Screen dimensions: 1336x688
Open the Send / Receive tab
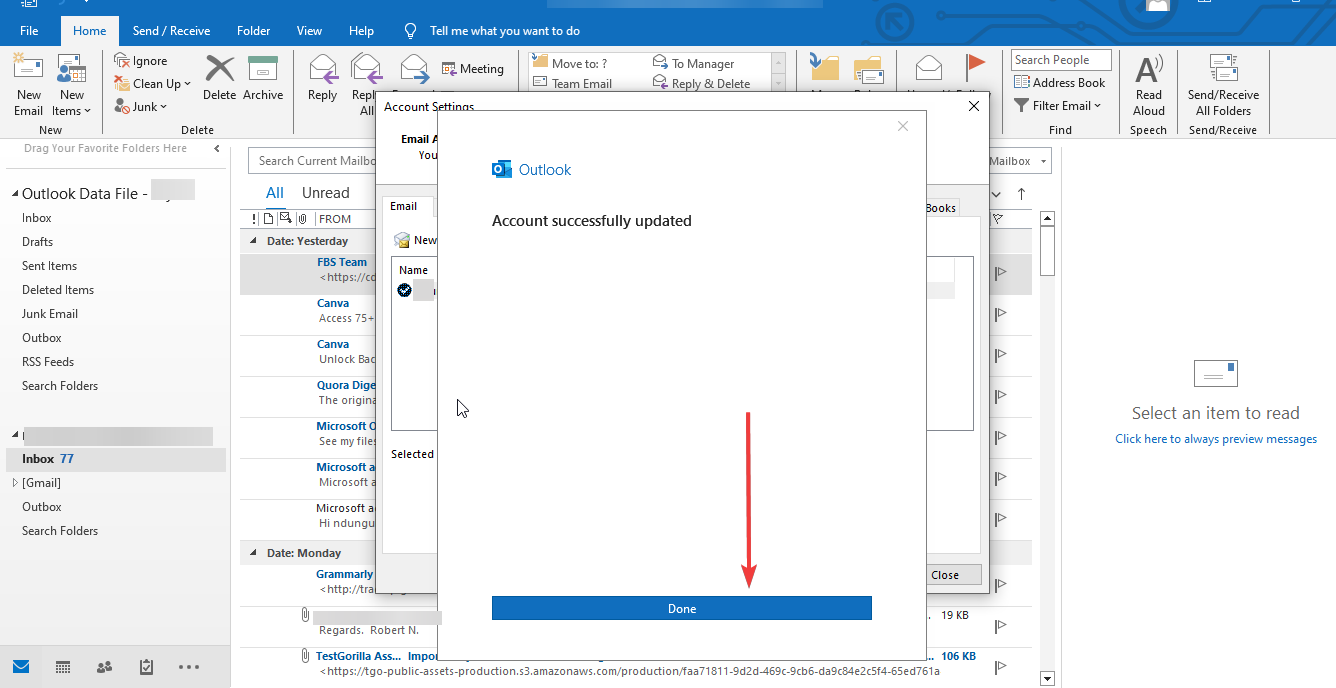[171, 30]
